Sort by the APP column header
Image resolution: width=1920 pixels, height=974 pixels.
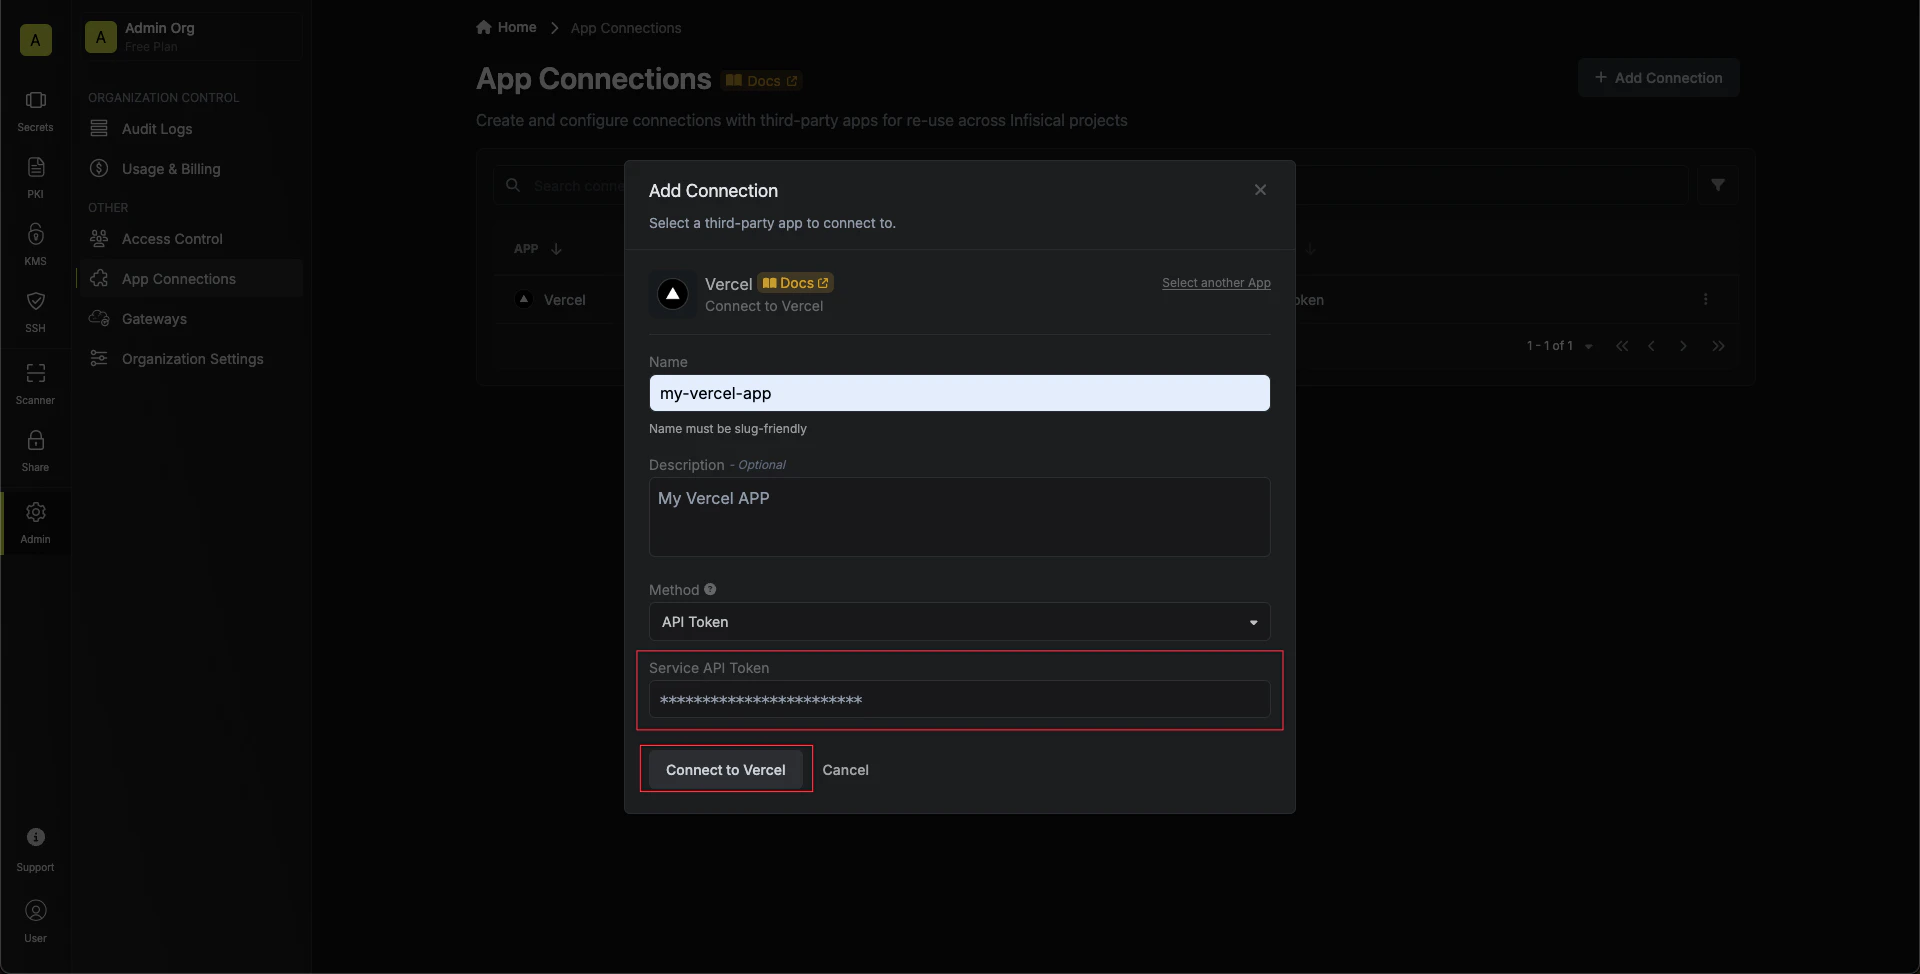point(537,249)
